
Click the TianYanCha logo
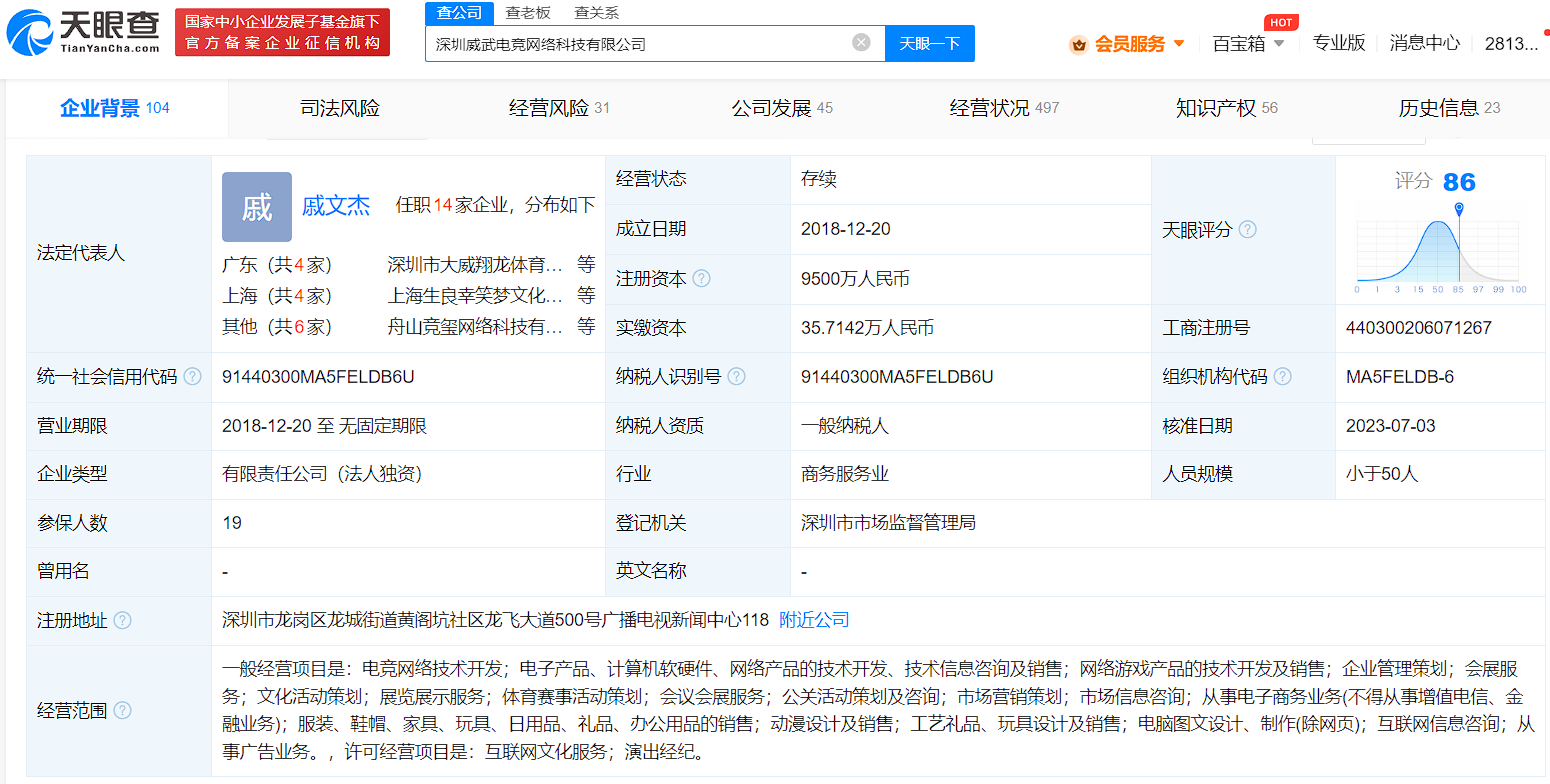83,32
